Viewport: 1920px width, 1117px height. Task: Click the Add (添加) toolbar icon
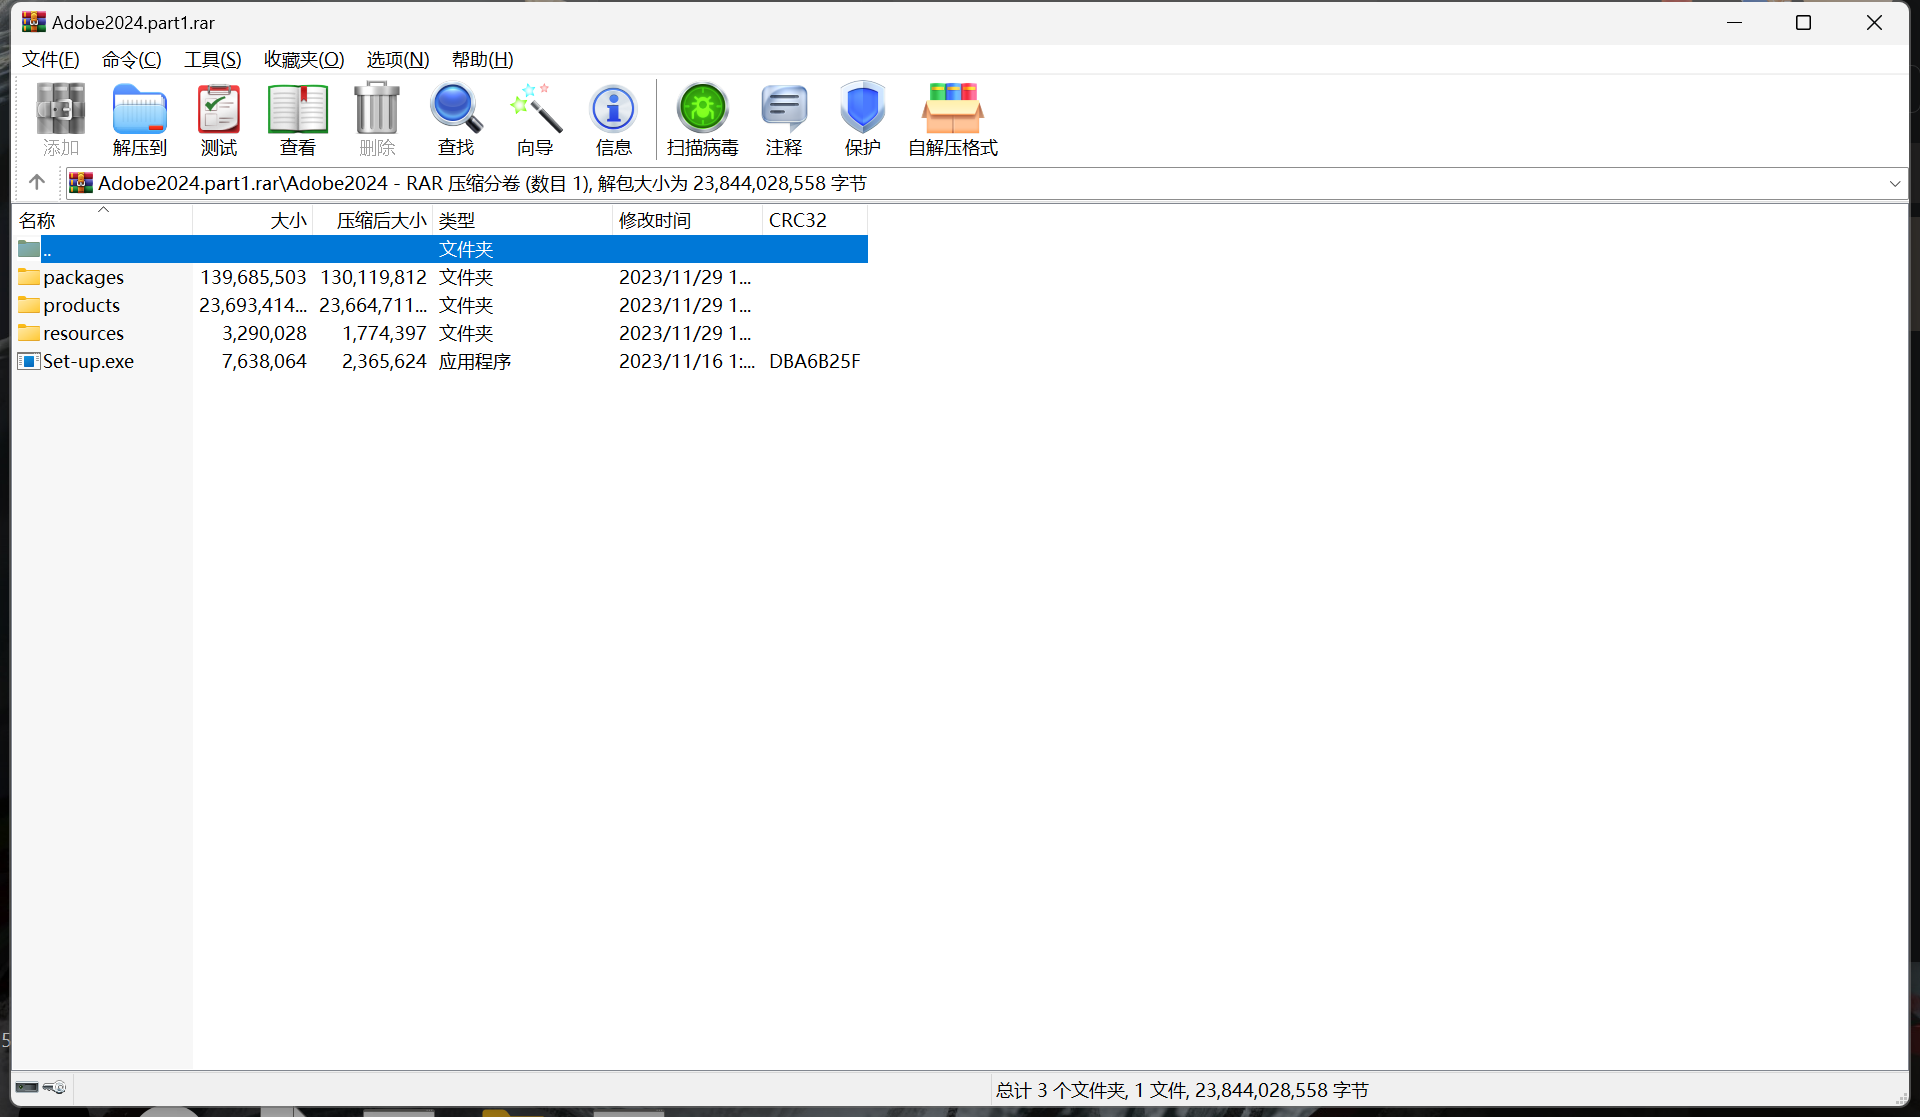61,119
